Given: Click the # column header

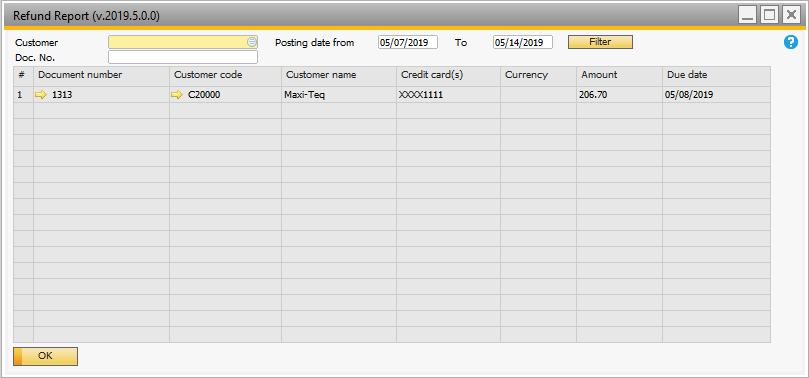Looking at the screenshot, I should [x=23, y=75].
